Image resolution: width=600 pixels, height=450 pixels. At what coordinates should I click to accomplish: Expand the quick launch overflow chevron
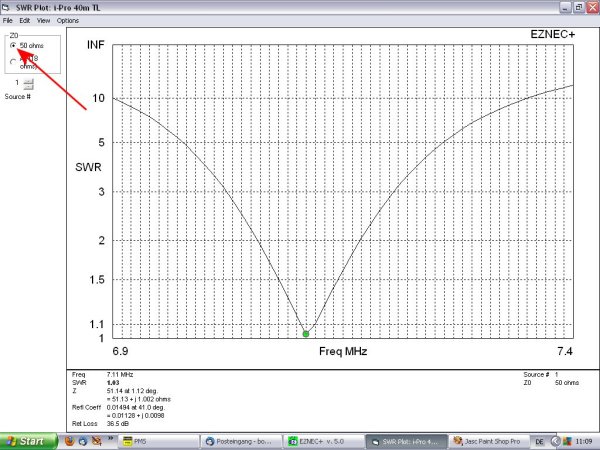110,439
